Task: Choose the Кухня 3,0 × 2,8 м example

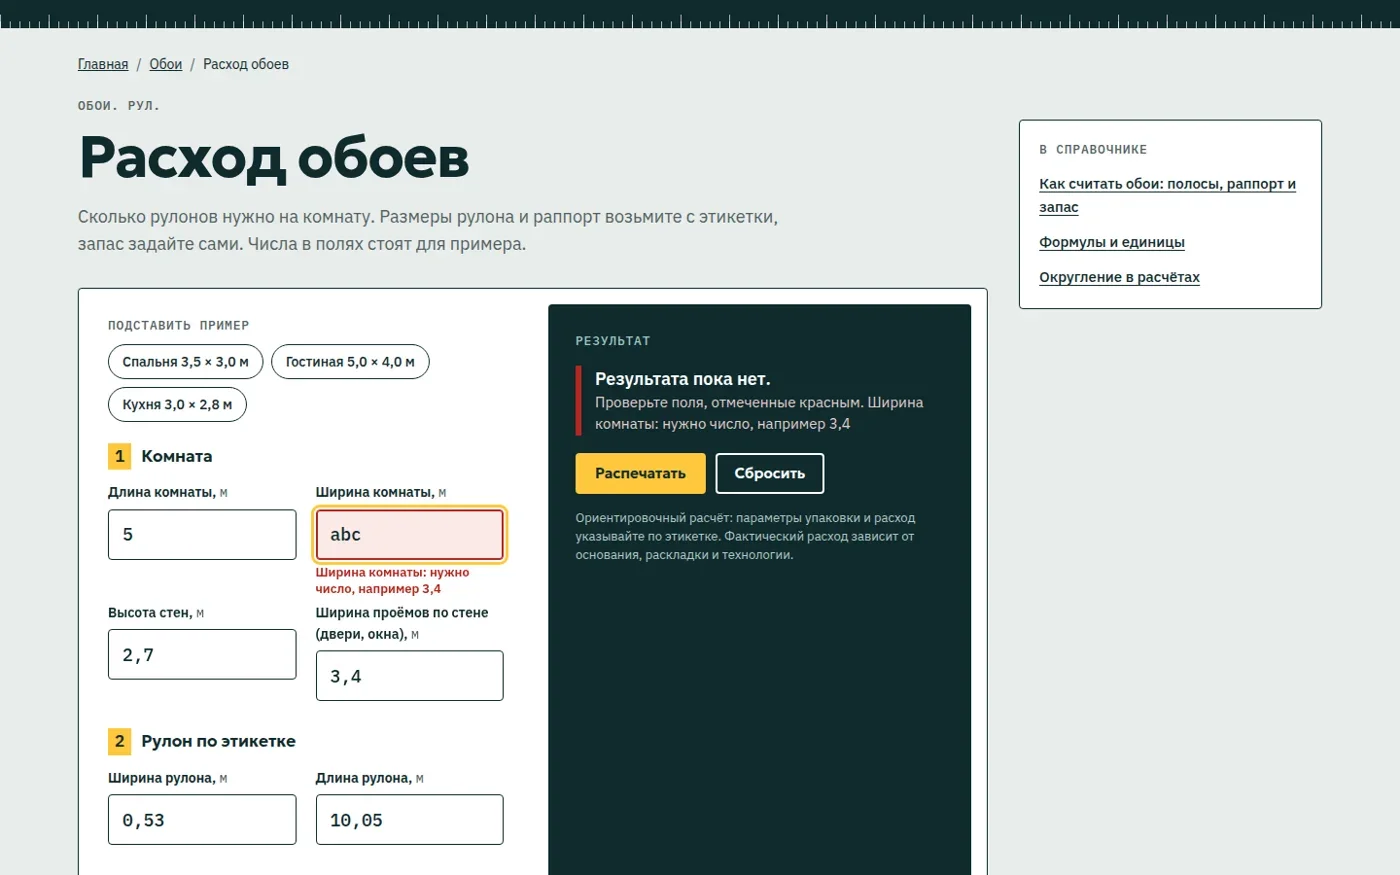Action: point(177,405)
